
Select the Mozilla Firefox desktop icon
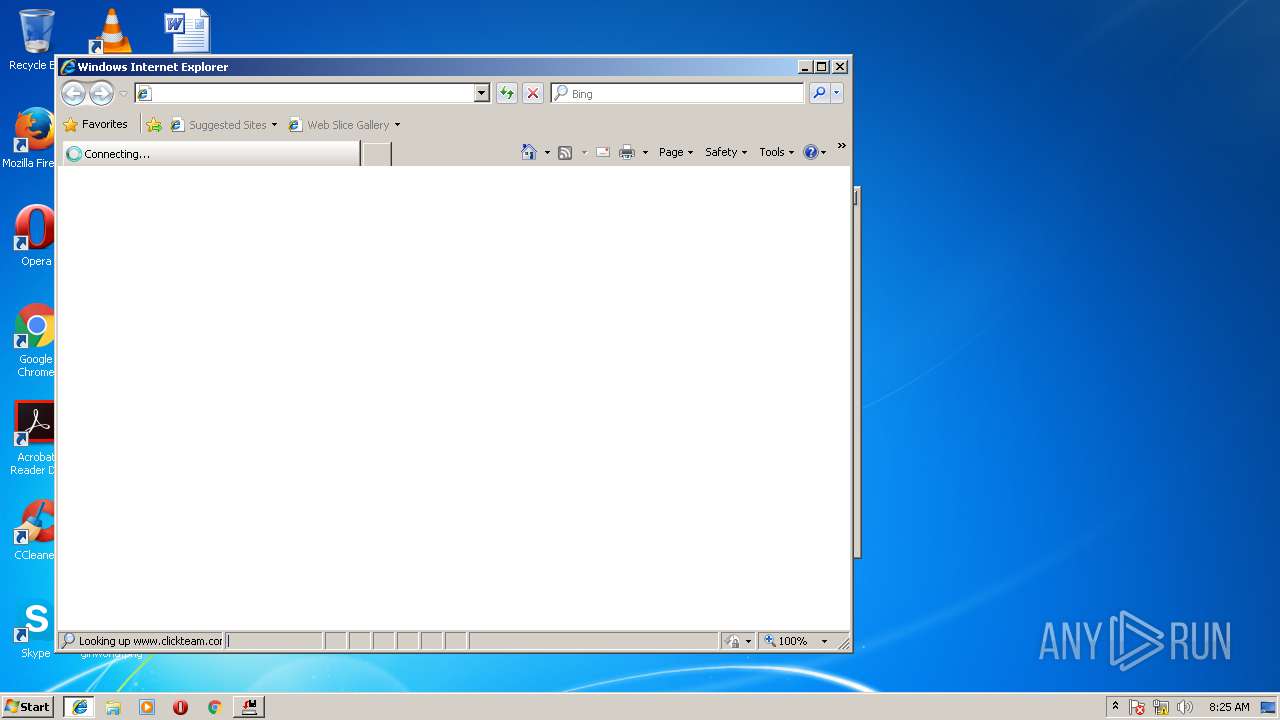33,138
